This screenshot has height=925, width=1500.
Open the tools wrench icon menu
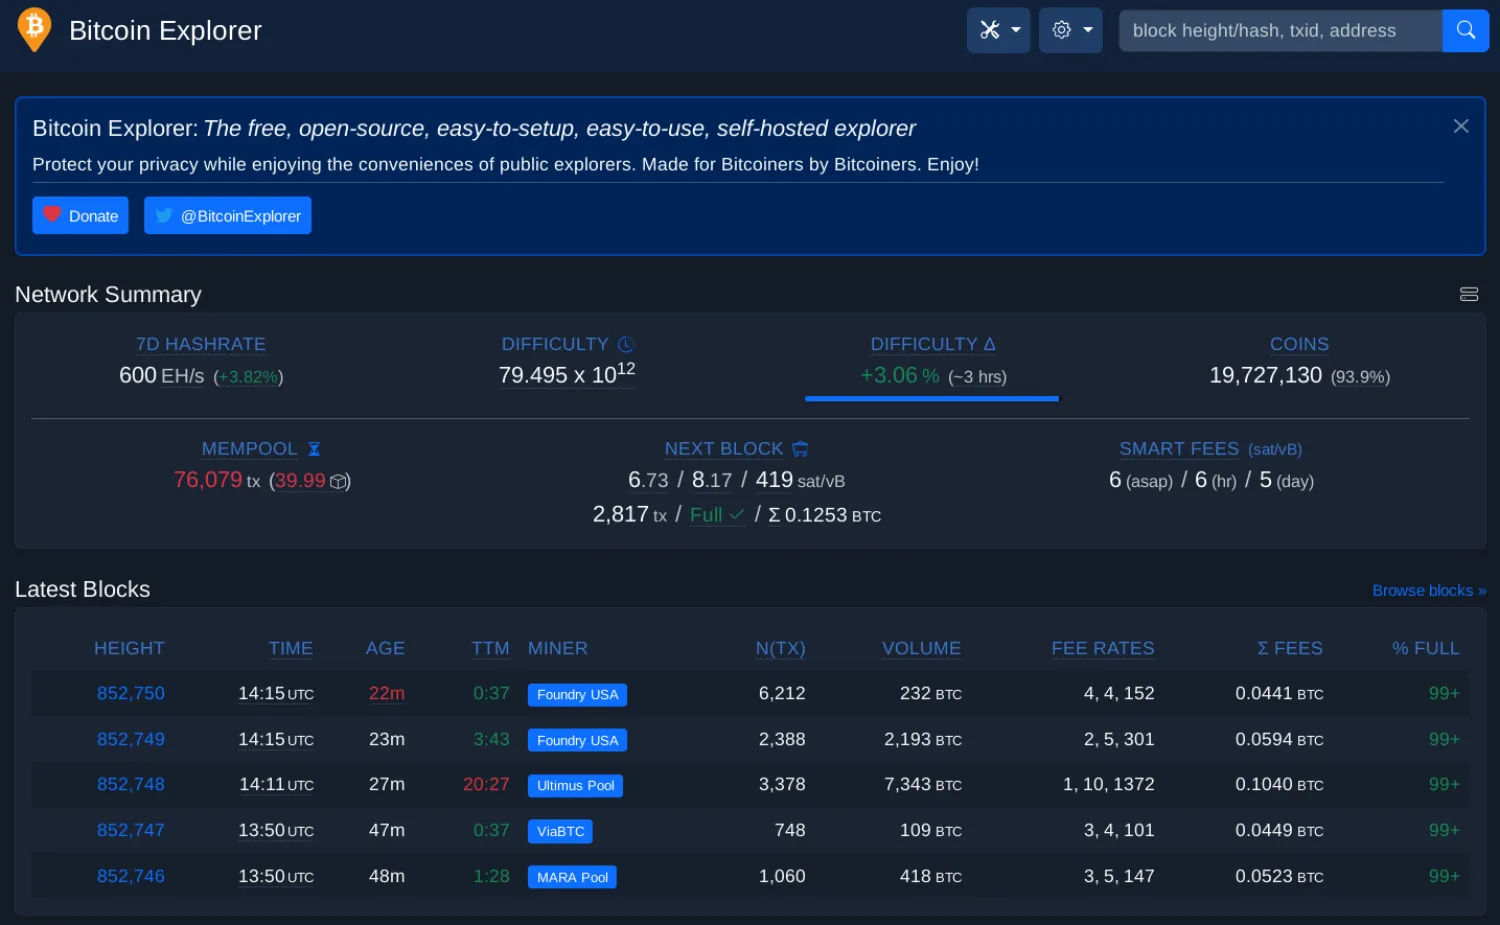(x=990, y=30)
